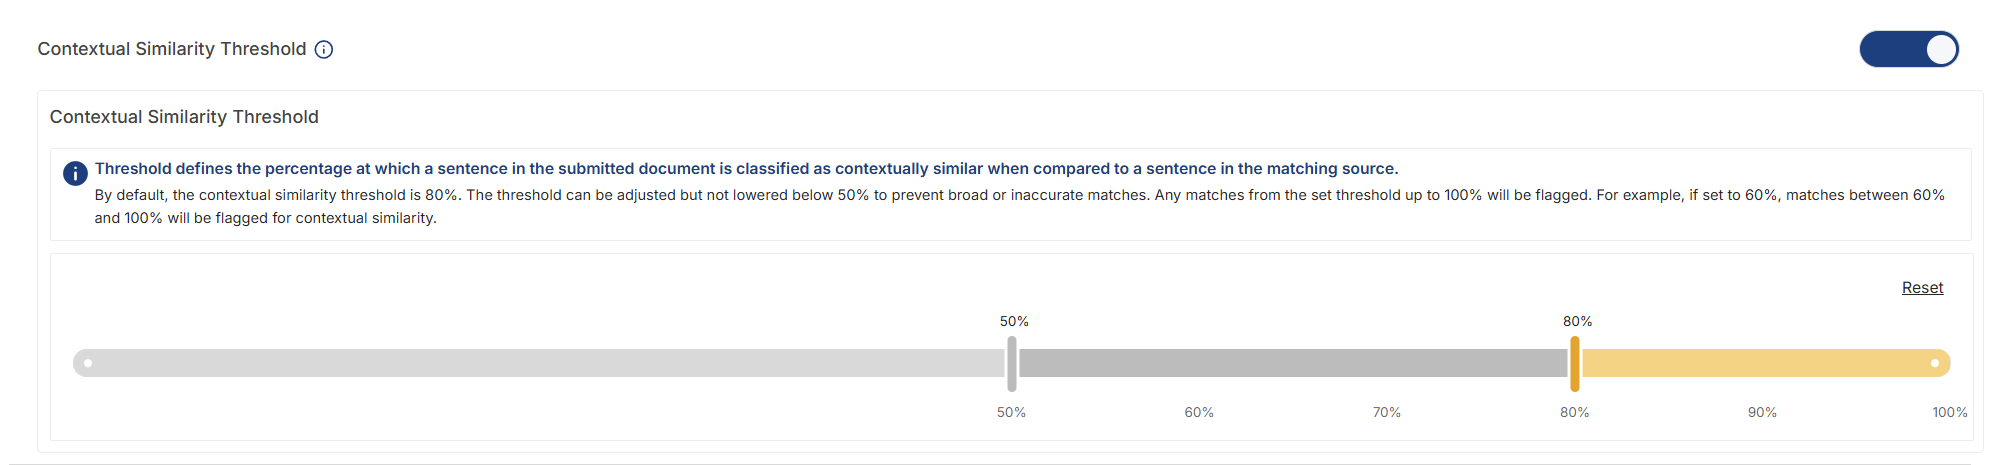Click the 90% tick label below the slider
This screenshot has height=465, width=1997.
(x=1762, y=412)
